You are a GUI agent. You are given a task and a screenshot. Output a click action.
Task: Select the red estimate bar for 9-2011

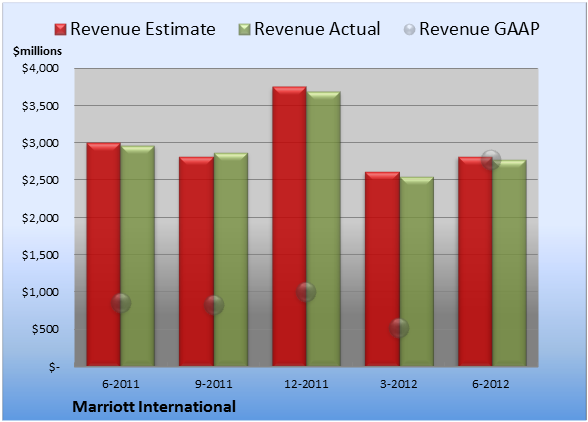pos(196,261)
